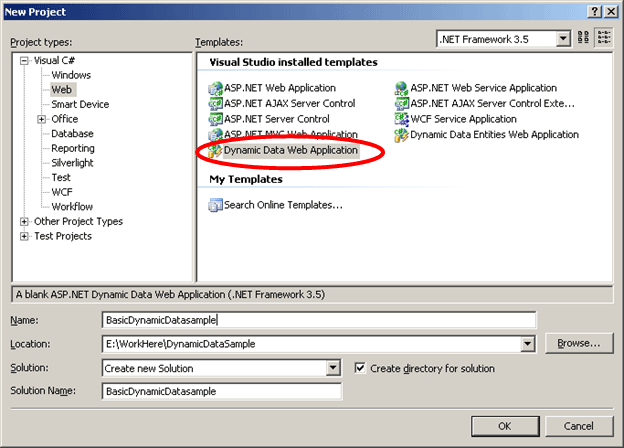Close the New Project dialog
This screenshot has height=448, width=624.
(611, 12)
